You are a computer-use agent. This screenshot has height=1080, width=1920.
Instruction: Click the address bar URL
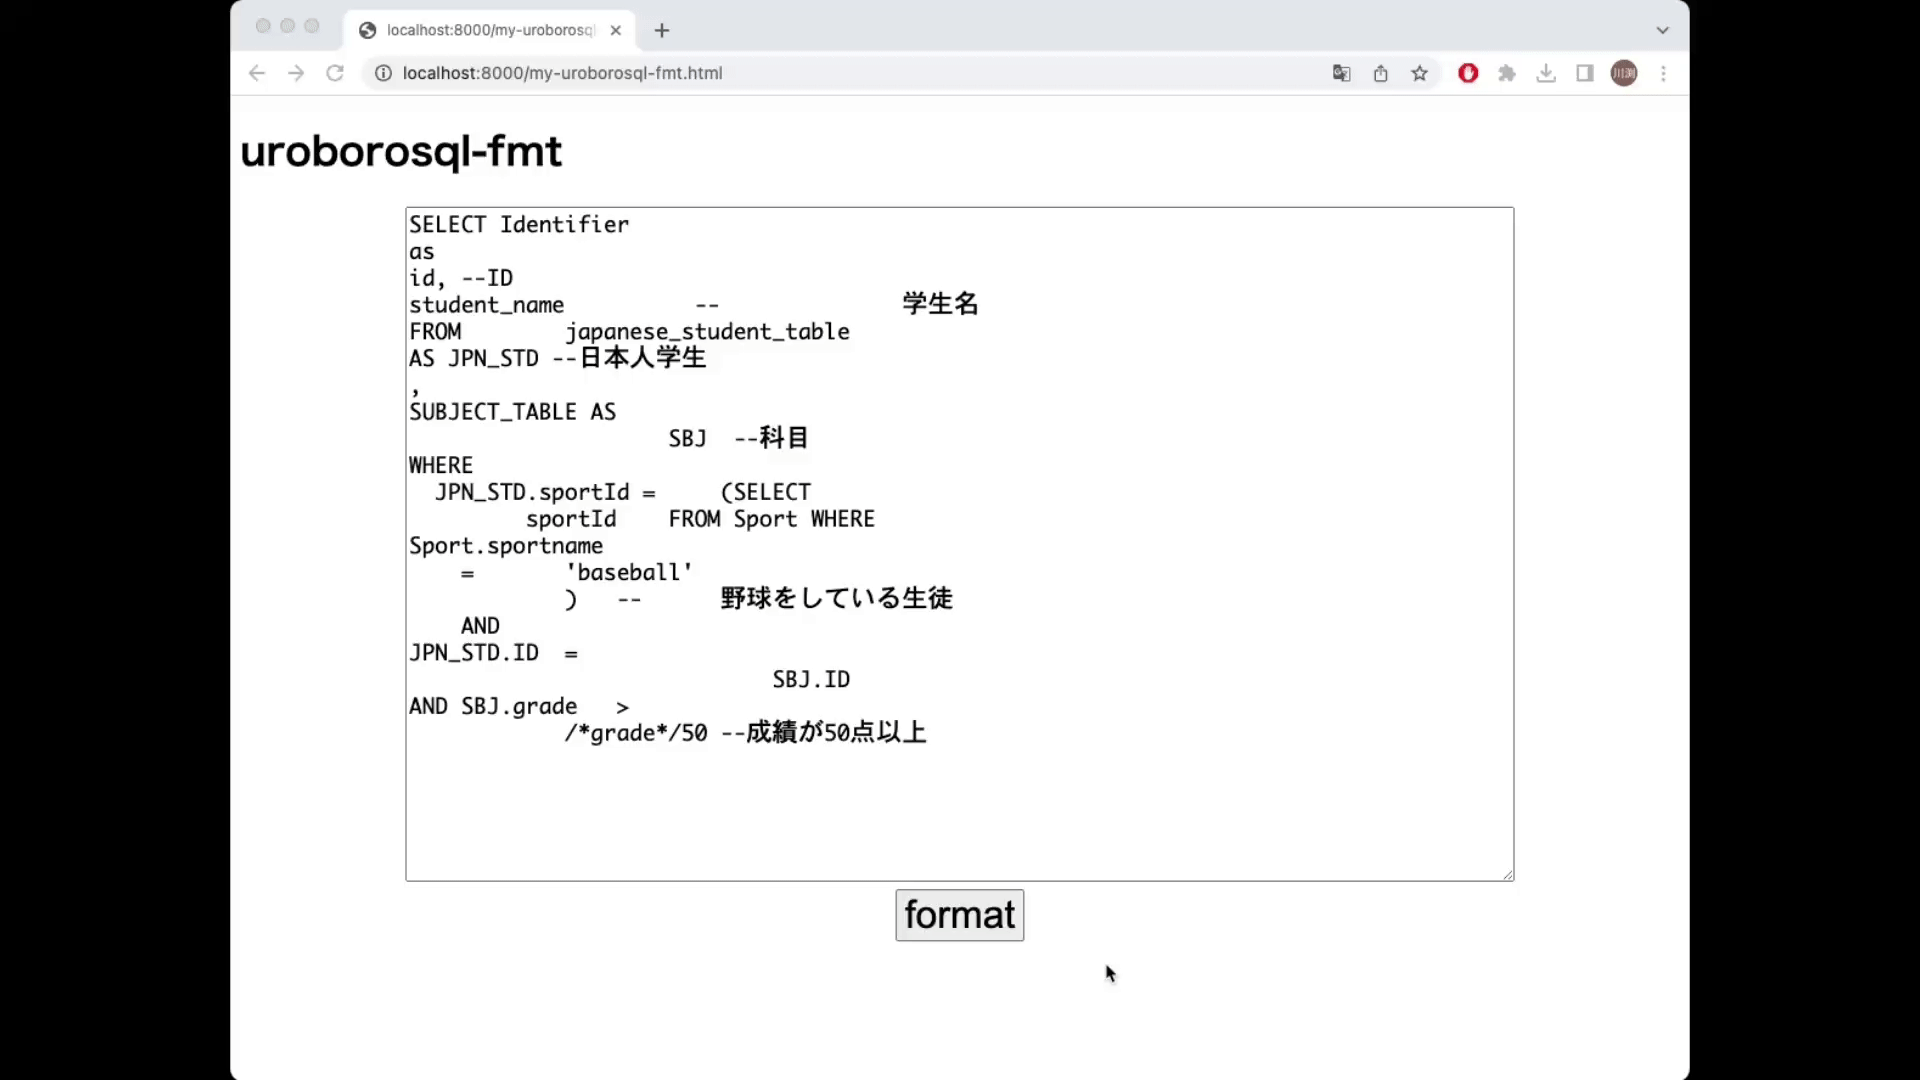[562, 73]
